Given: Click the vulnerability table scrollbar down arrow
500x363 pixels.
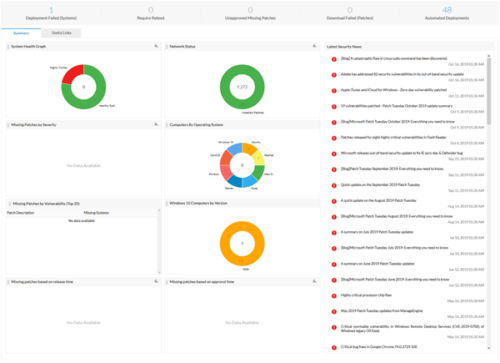Looking at the screenshot, I should (x=159, y=272).
